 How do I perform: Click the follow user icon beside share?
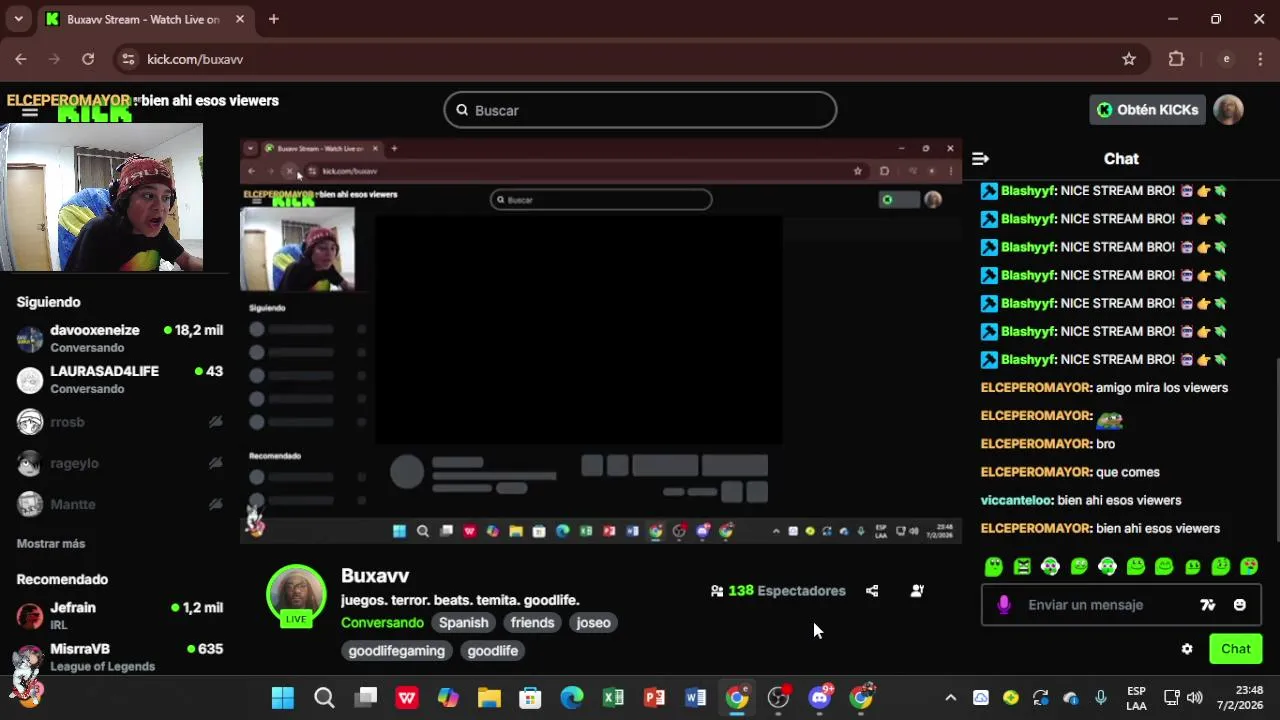917,591
